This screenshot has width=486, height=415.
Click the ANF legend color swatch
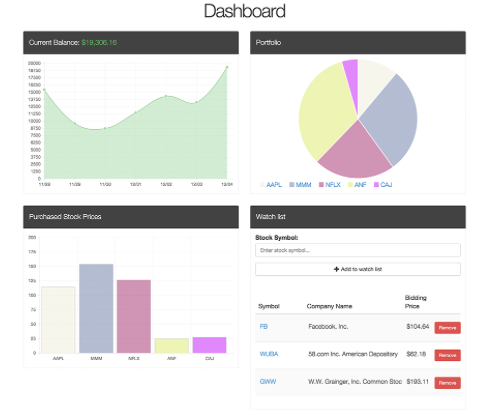(350, 185)
